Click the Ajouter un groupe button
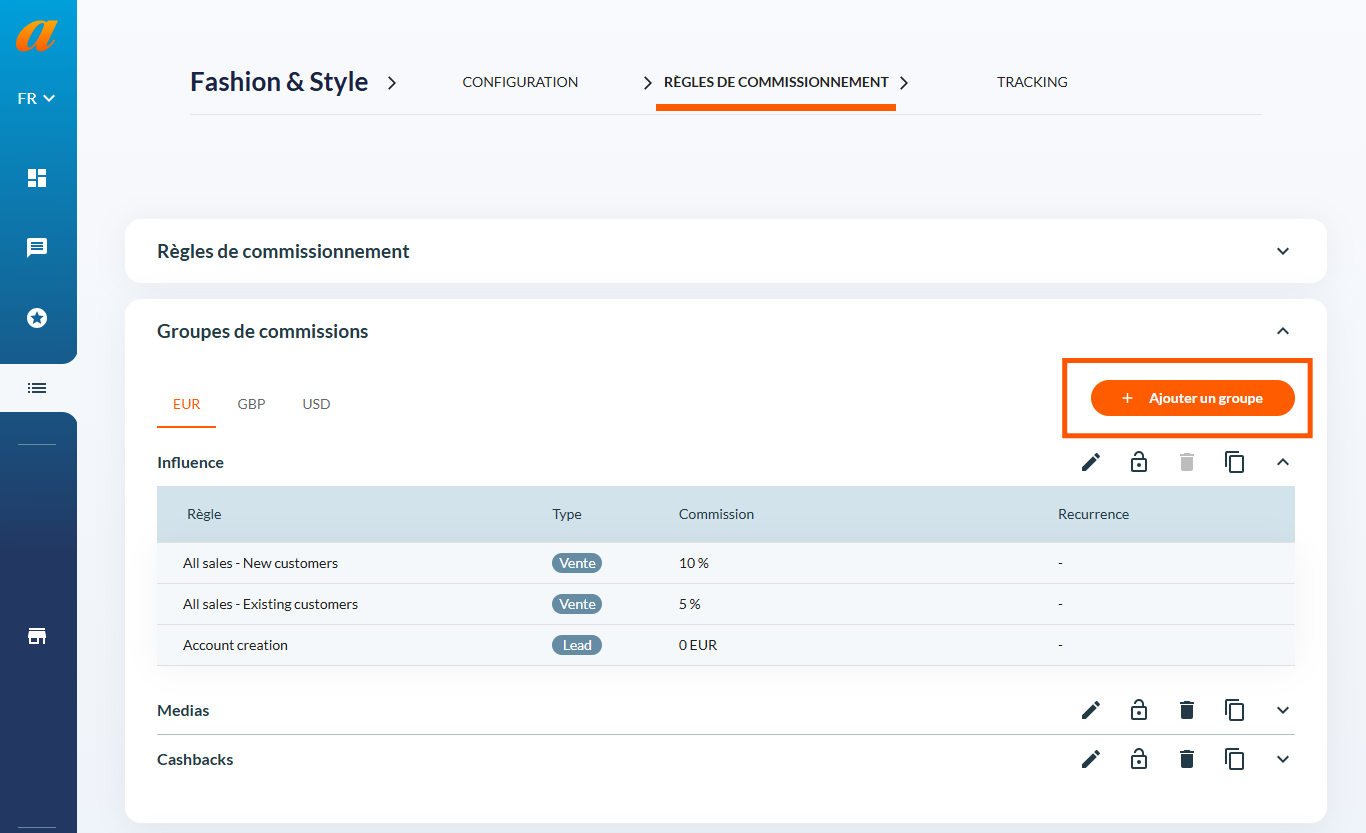 pyautogui.click(x=1192, y=398)
